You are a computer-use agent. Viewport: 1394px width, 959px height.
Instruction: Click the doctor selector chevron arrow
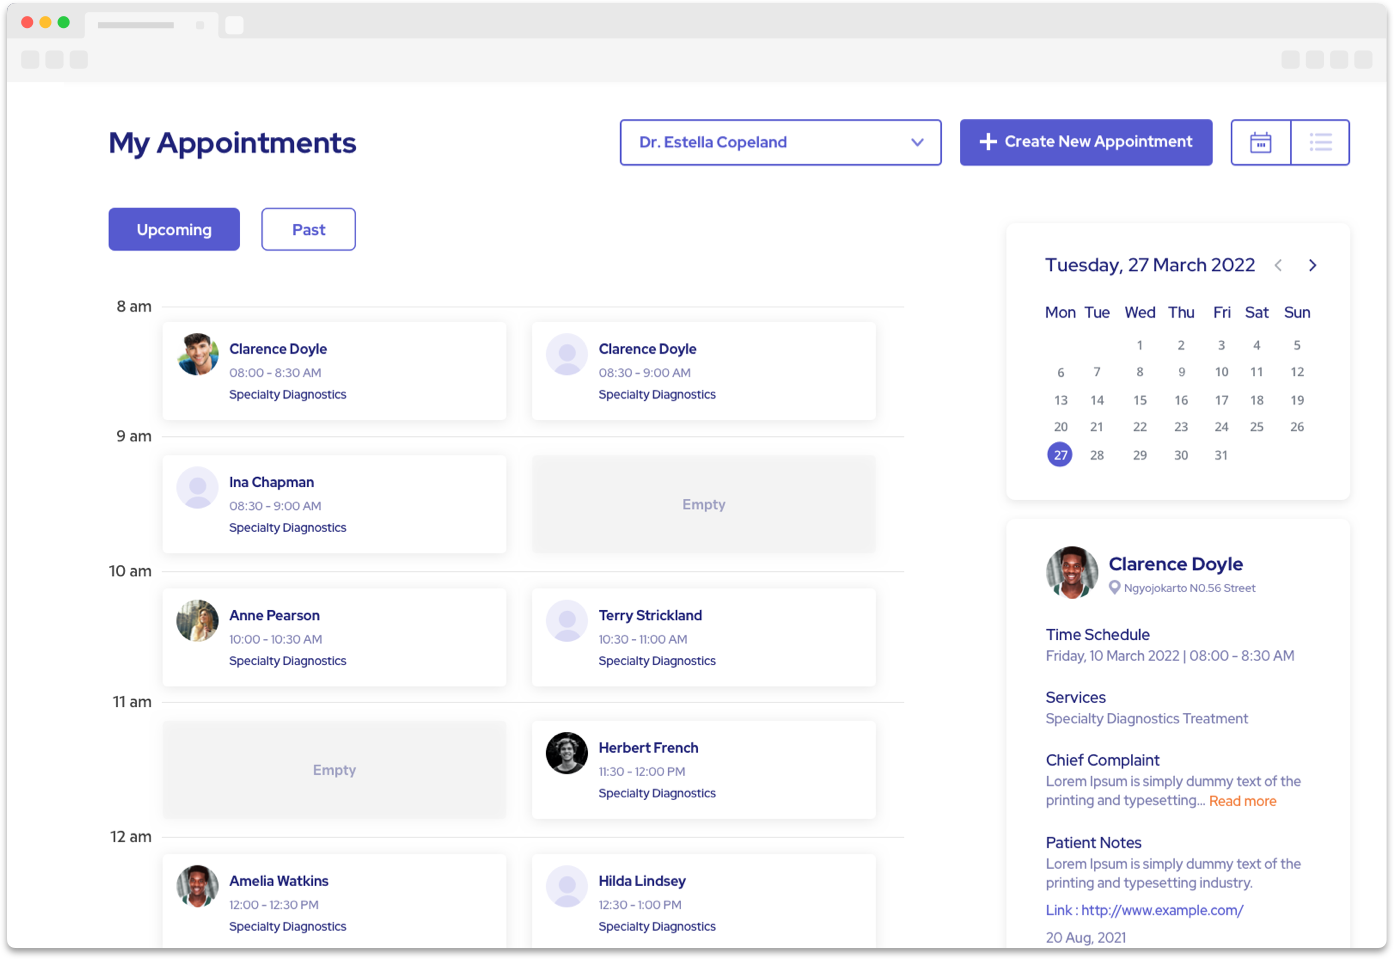(x=917, y=143)
